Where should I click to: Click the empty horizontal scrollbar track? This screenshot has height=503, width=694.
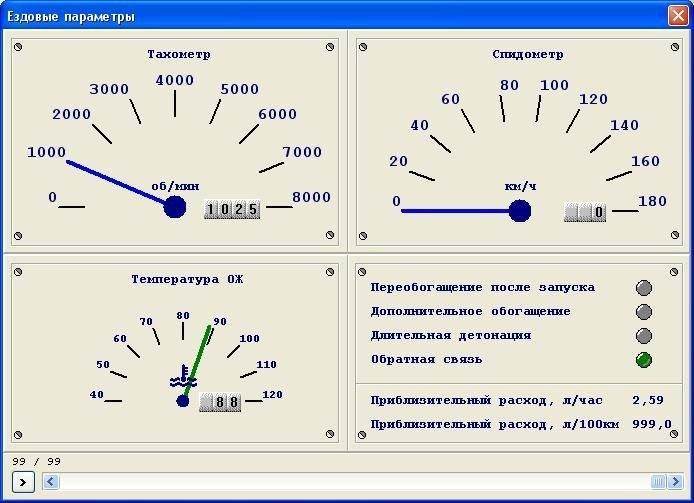point(350,482)
